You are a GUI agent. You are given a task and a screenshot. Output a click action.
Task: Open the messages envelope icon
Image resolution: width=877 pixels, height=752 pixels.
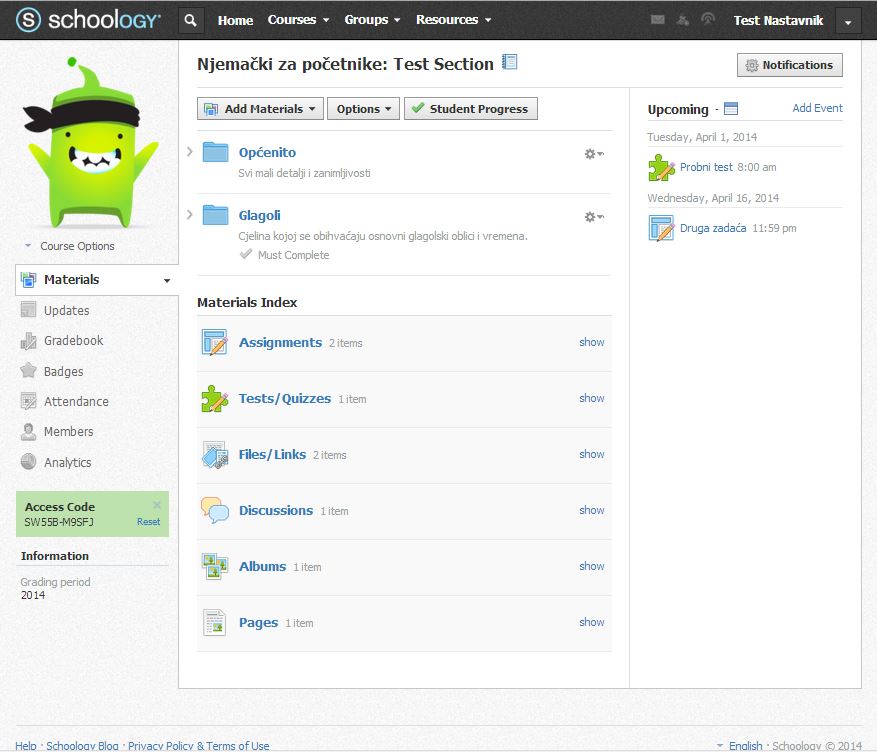click(x=657, y=20)
